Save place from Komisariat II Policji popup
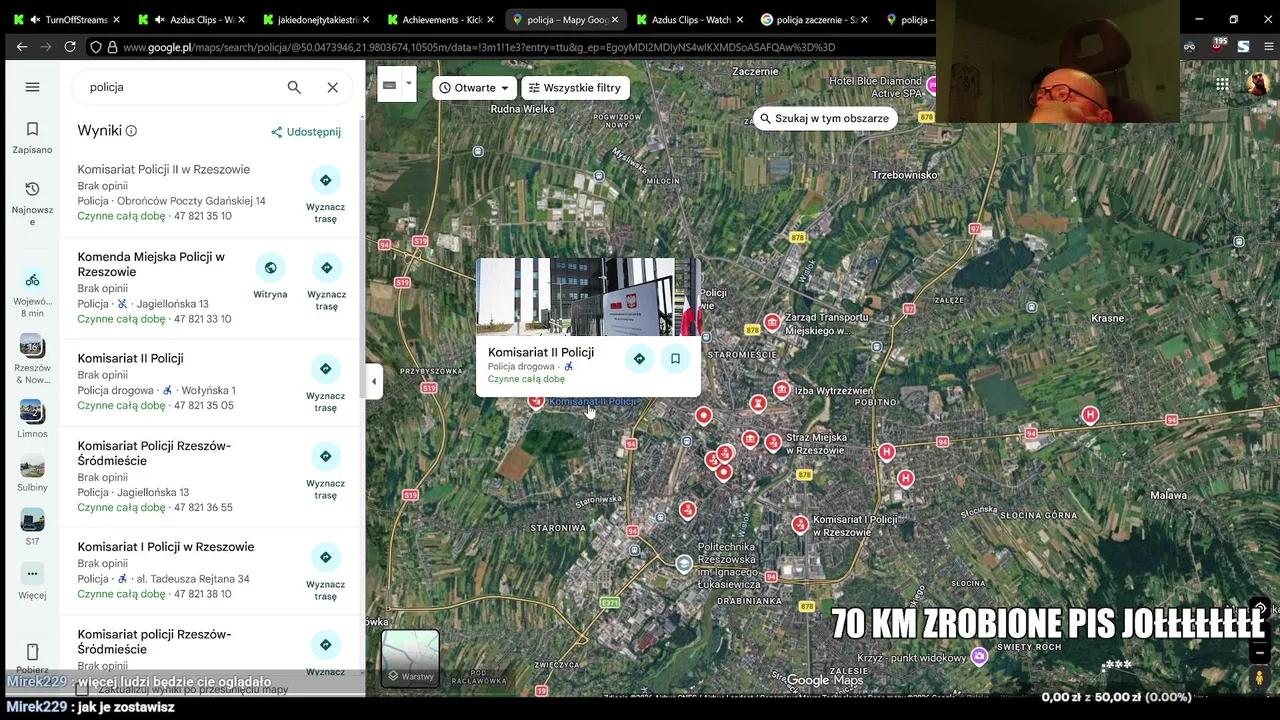Screen dimensions: 1280x720 click(x=675, y=359)
